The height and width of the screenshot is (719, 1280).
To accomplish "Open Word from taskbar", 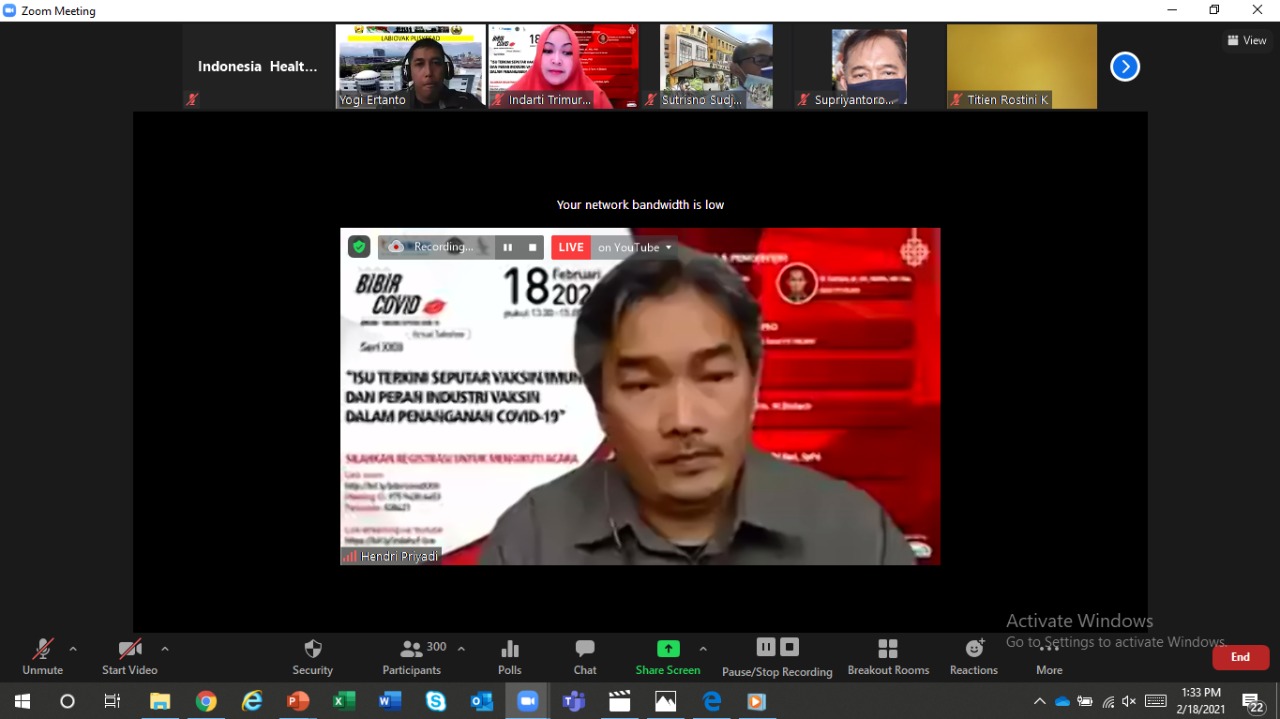I will point(390,701).
